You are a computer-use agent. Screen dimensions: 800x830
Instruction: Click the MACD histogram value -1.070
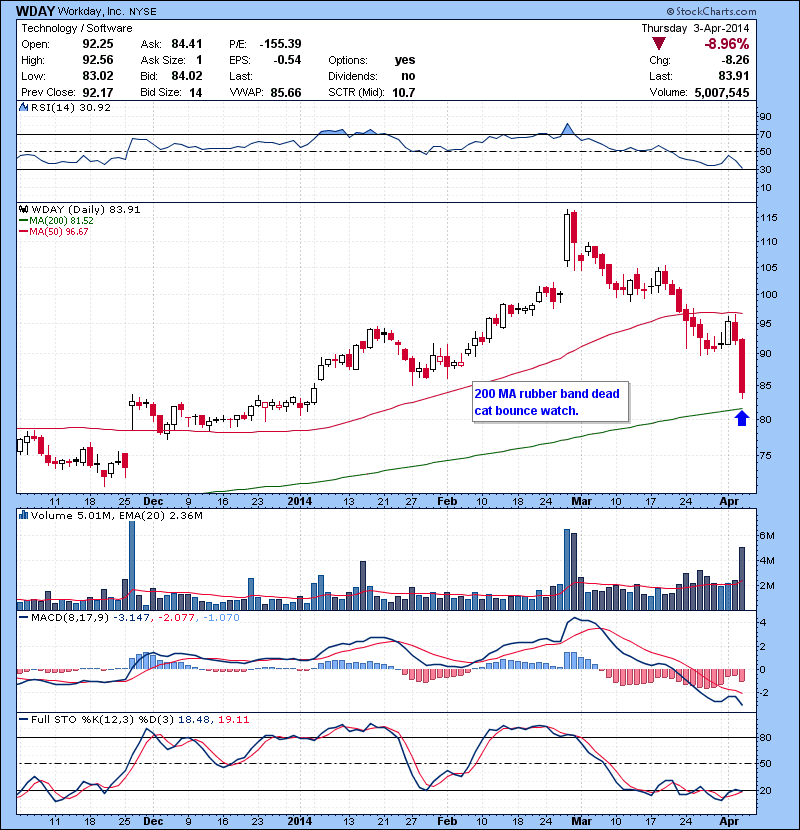click(221, 617)
